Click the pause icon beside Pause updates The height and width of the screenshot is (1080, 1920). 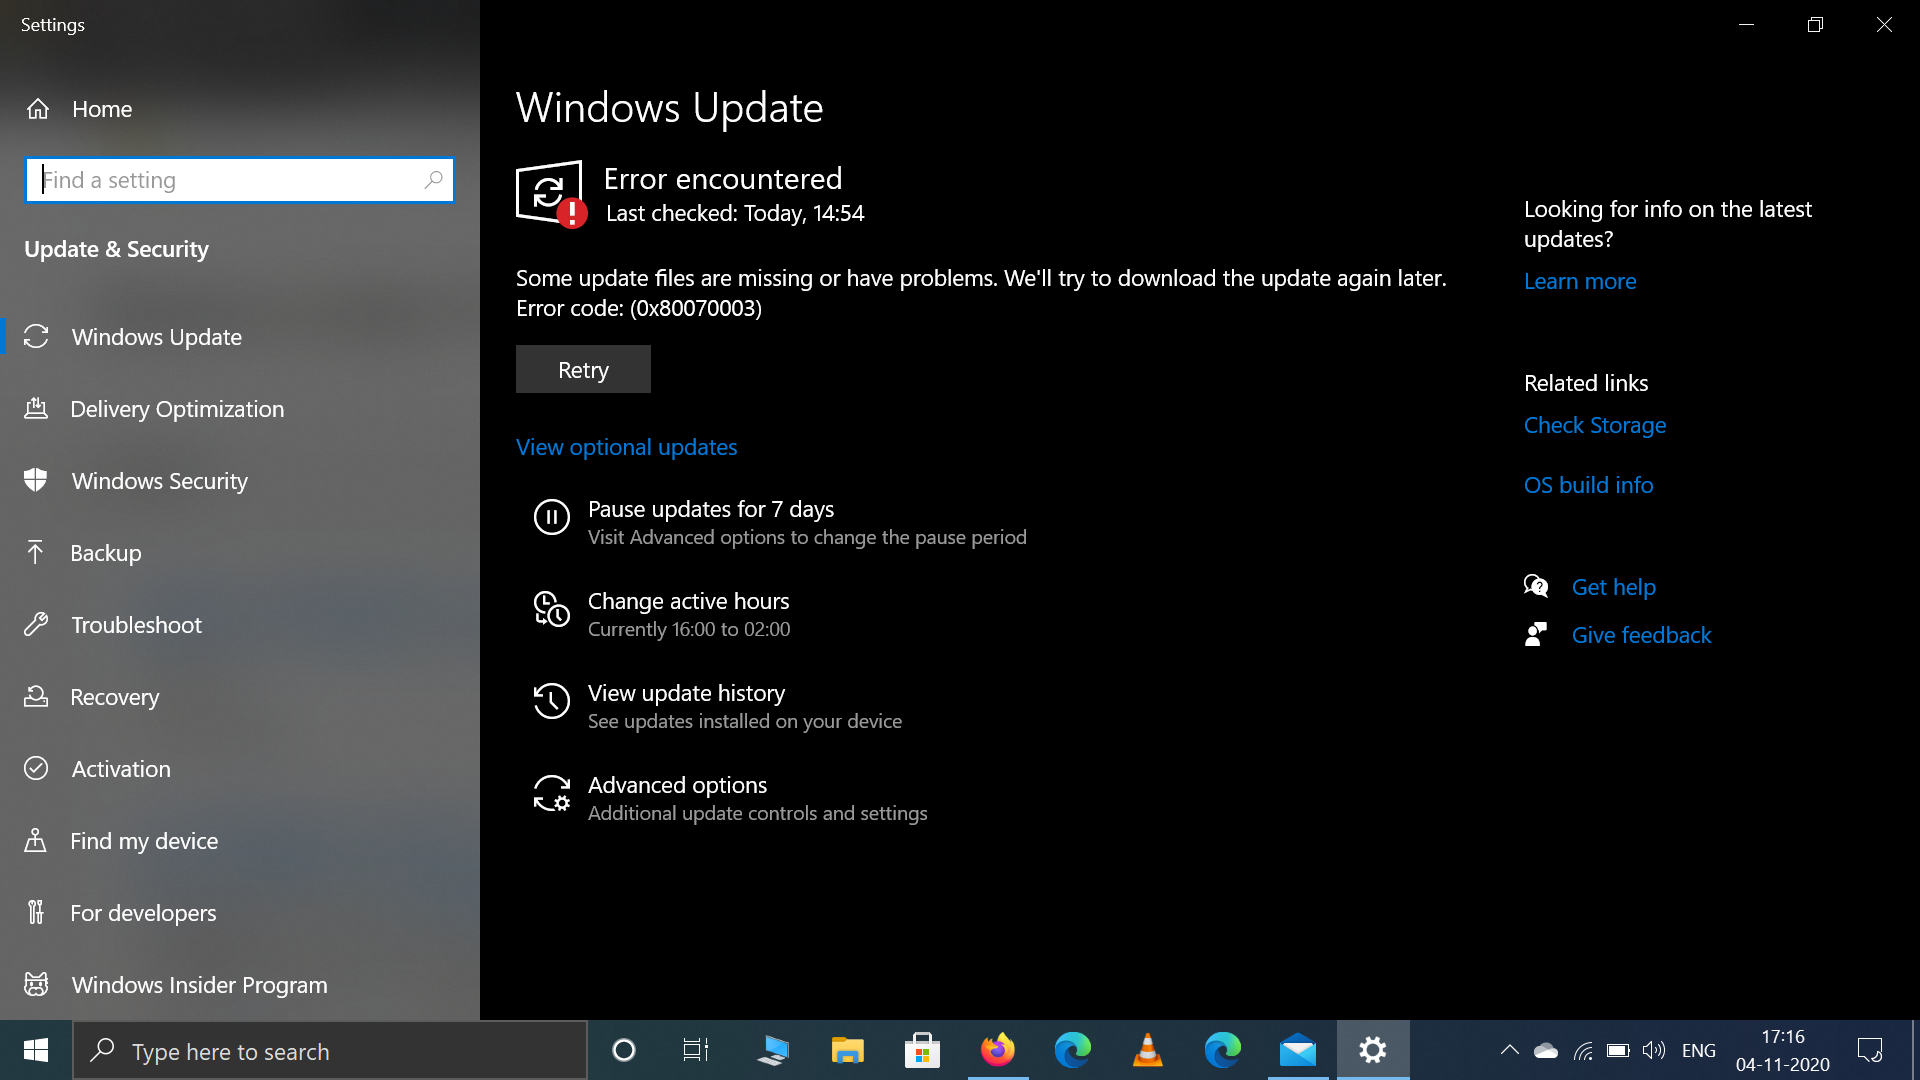coord(552,517)
